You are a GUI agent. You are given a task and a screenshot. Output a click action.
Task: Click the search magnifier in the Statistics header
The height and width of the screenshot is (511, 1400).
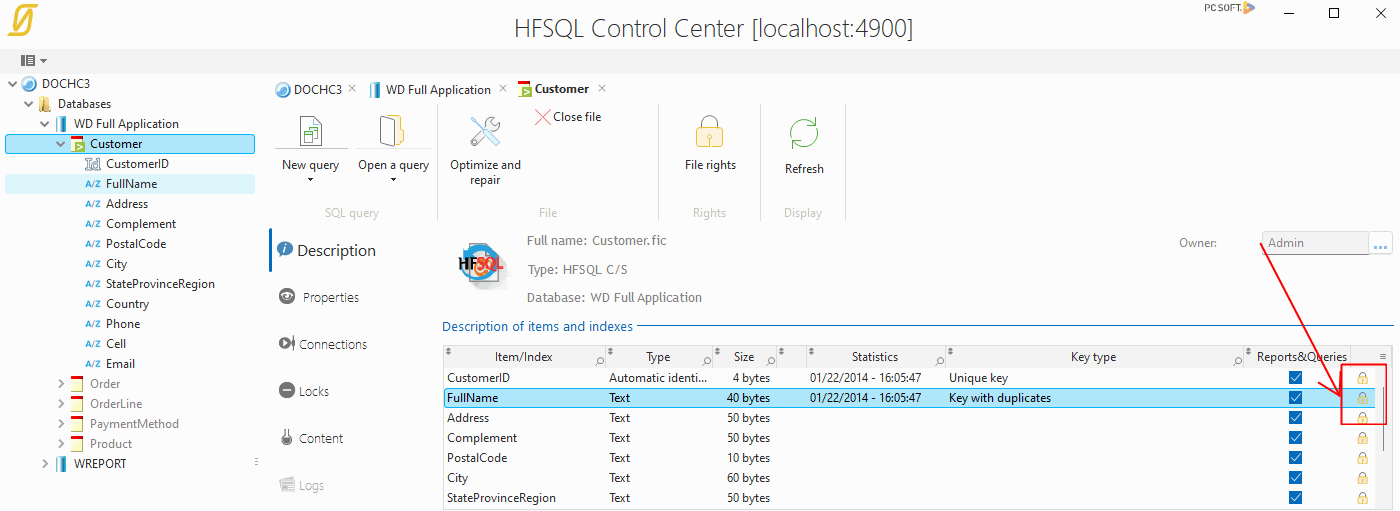pos(940,360)
